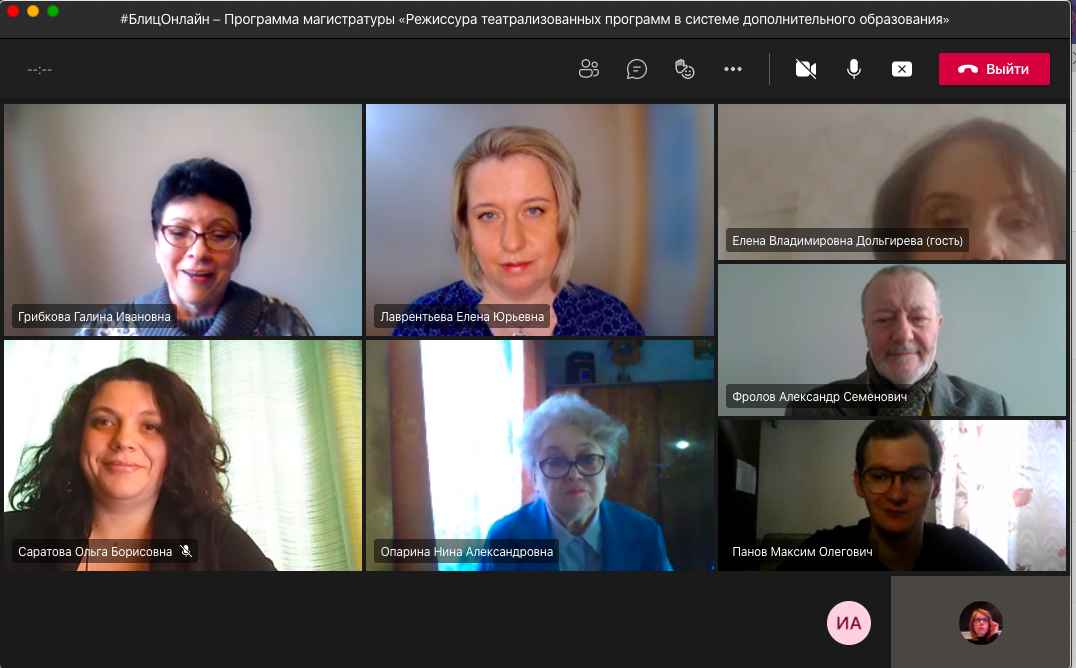
Task: Turn on the camera
Action: 806,69
